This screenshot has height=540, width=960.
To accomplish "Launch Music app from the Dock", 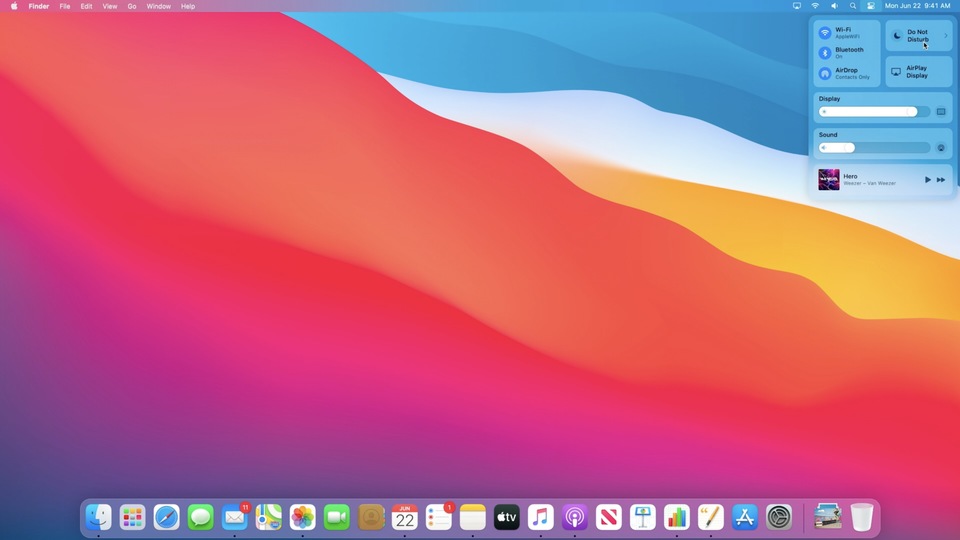I will pos(541,517).
